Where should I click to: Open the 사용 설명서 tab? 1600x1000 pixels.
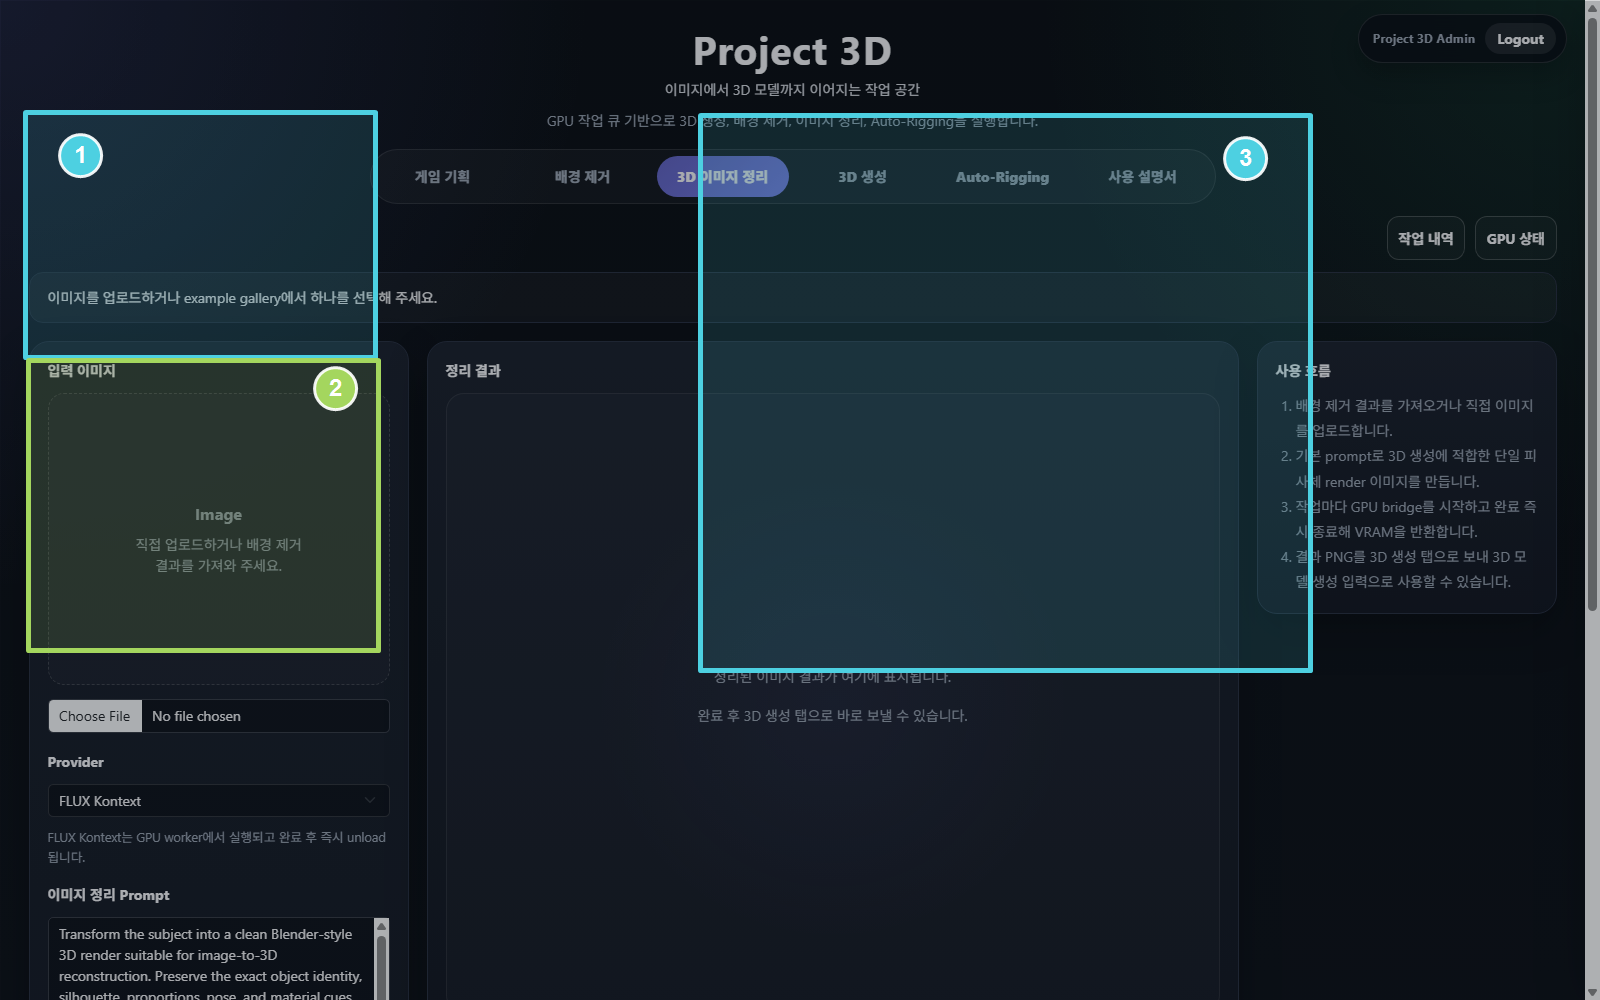(x=1142, y=177)
